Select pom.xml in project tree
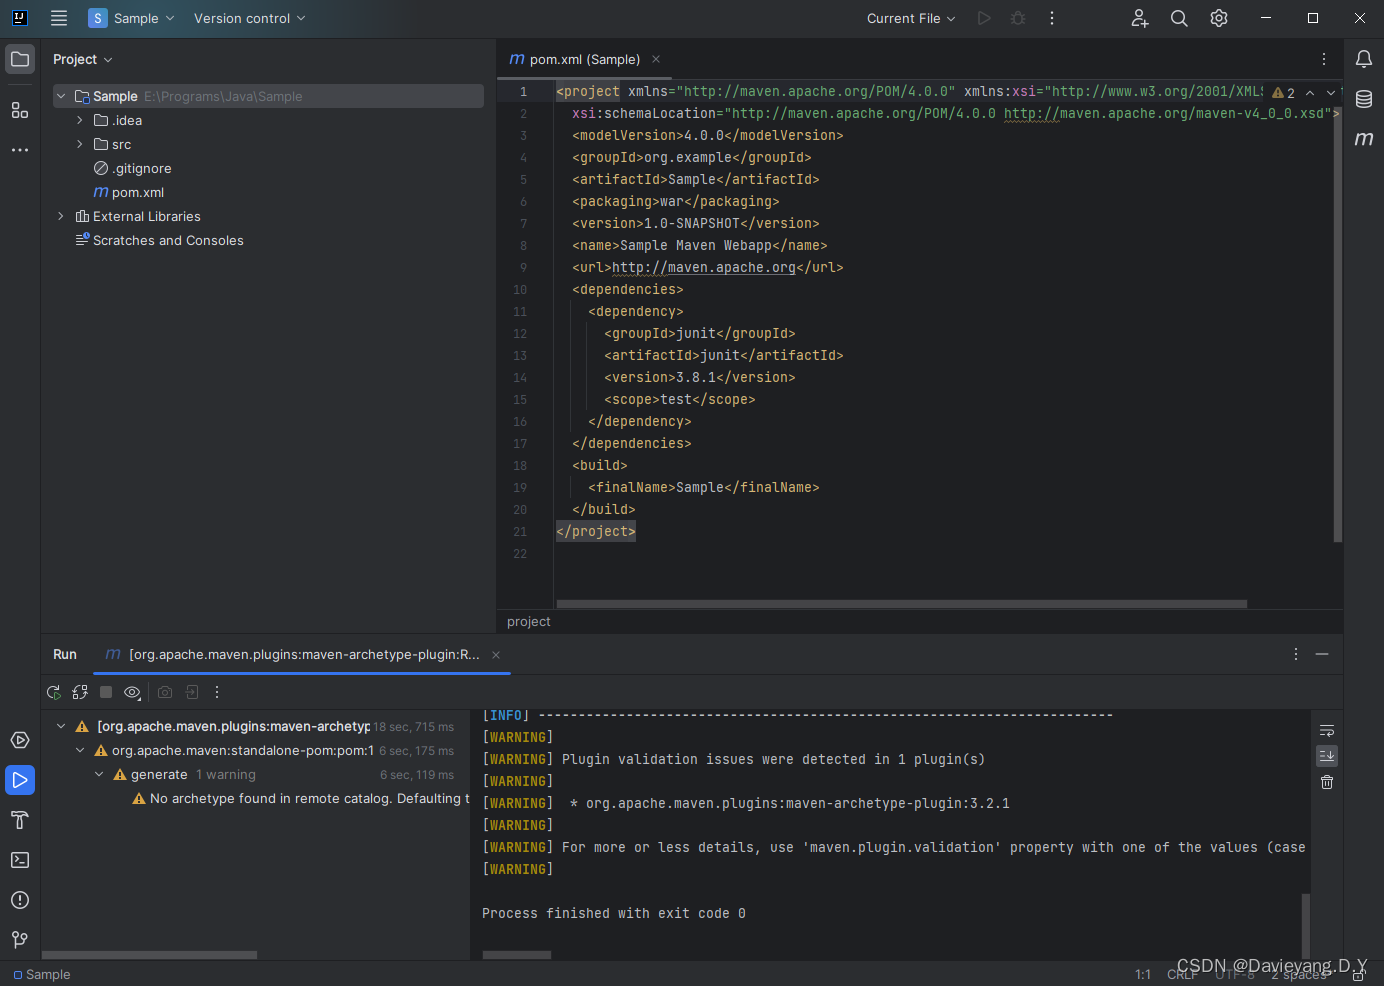The width and height of the screenshot is (1384, 986). [128, 192]
